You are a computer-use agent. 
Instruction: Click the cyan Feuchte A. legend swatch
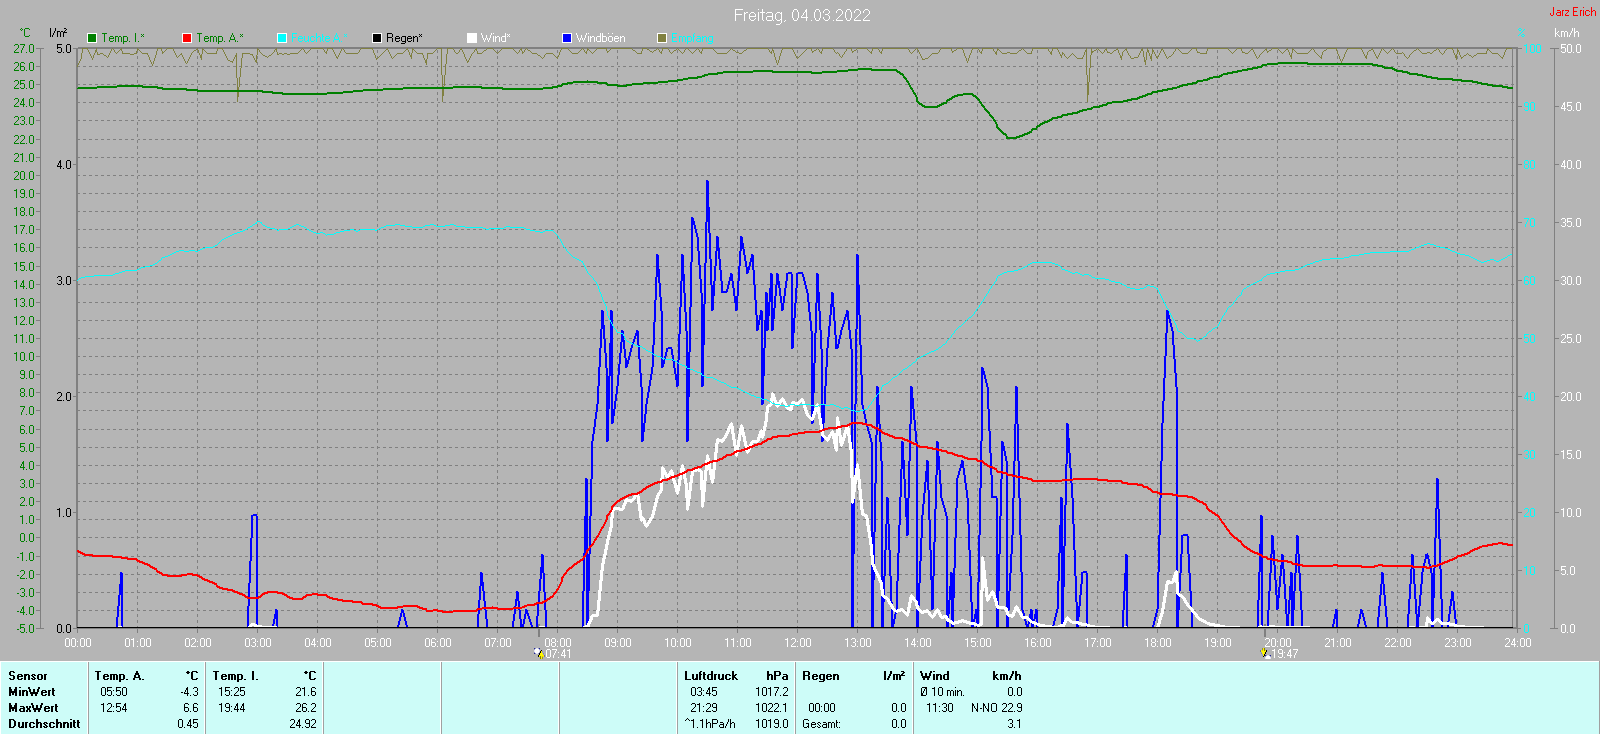click(282, 38)
